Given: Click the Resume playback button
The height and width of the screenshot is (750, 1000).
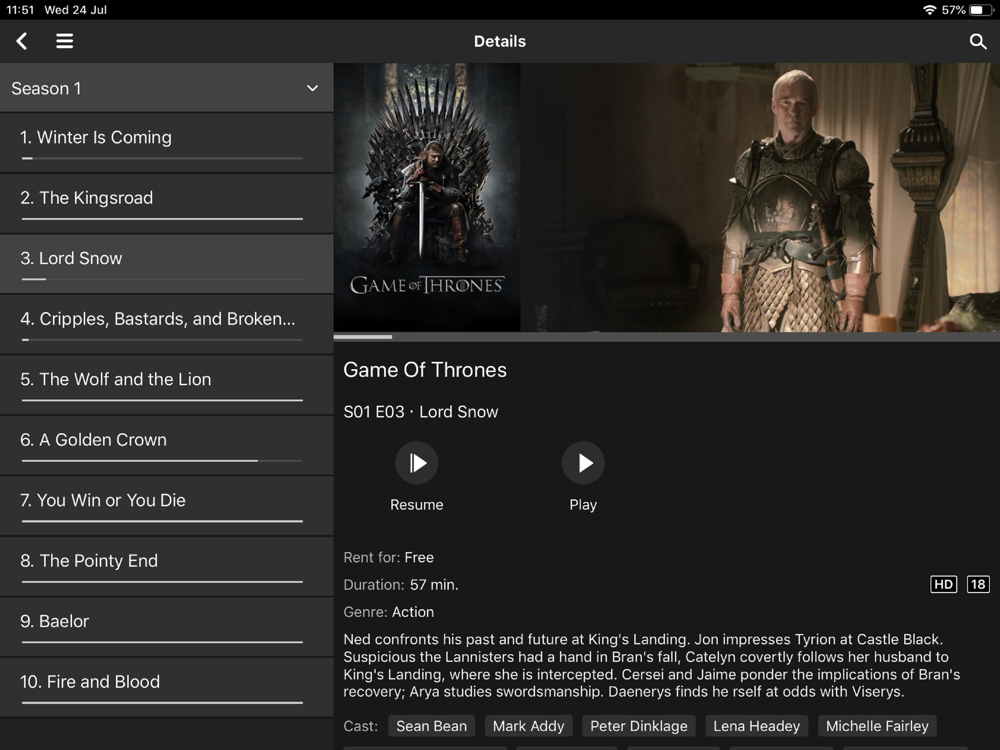Looking at the screenshot, I should (x=416, y=463).
